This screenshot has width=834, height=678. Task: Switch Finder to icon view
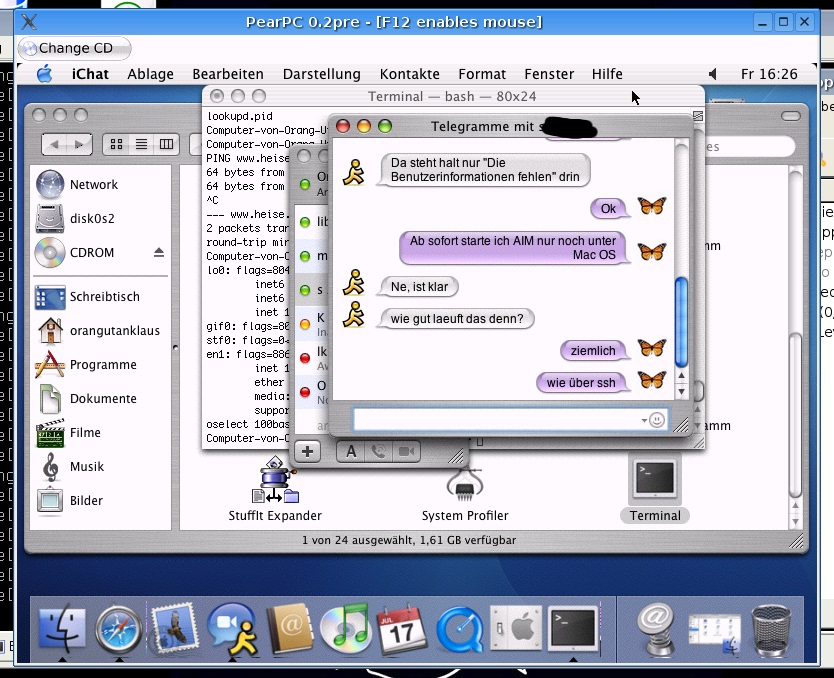pyautogui.click(x=116, y=144)
